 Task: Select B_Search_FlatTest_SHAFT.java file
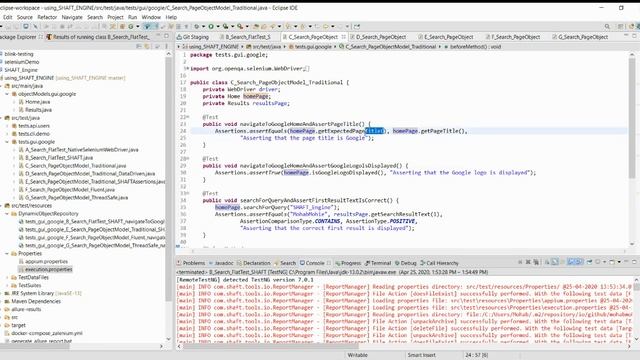(59, 158)
